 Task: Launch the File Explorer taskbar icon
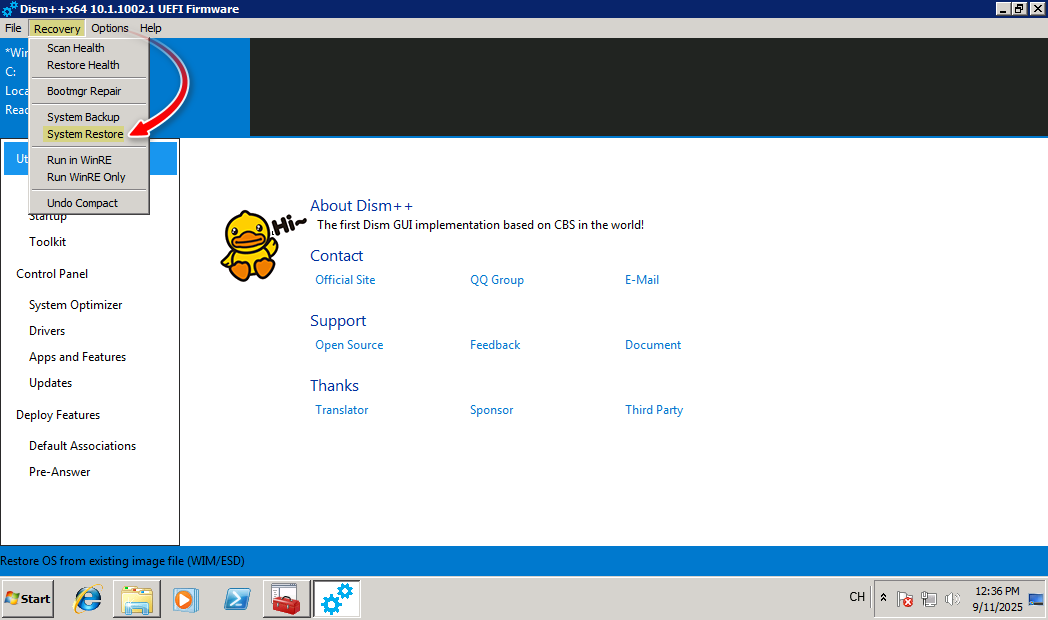click(137, 599)
